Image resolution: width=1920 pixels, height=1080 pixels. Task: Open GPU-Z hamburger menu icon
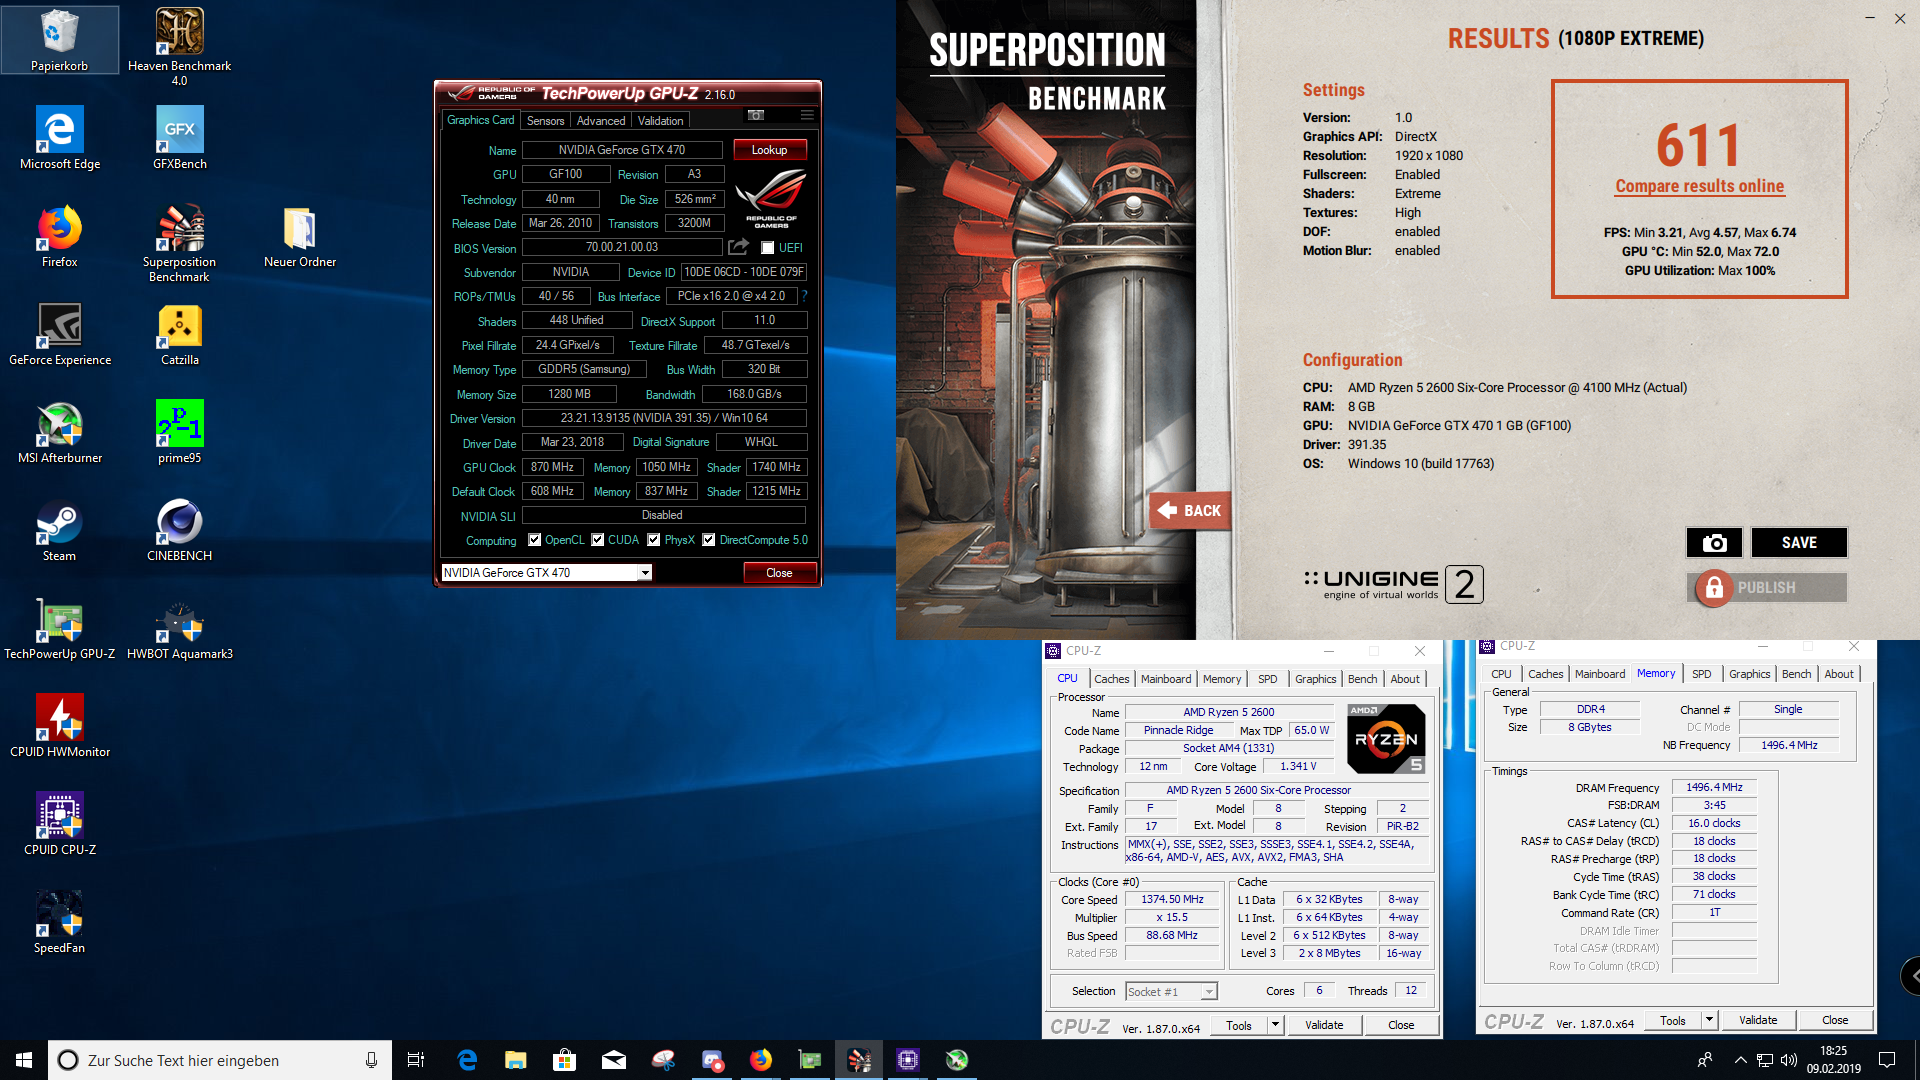click(807, 115)
